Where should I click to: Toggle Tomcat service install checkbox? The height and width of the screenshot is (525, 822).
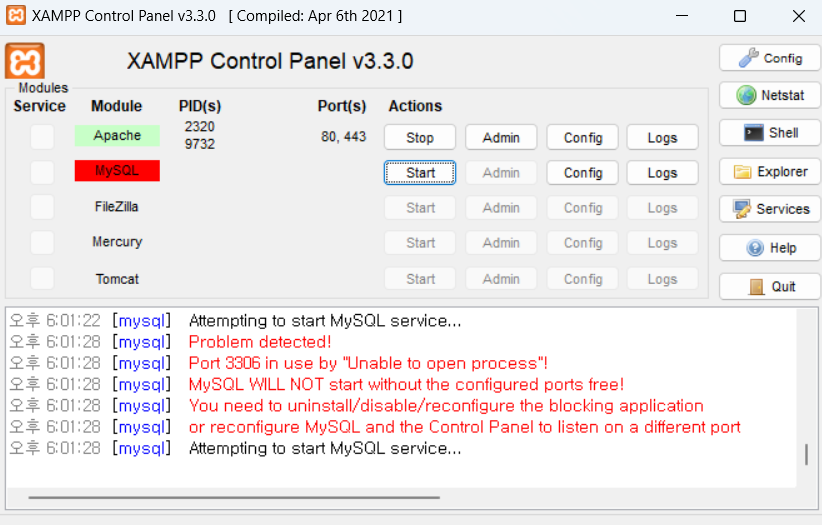coord(42,278)
